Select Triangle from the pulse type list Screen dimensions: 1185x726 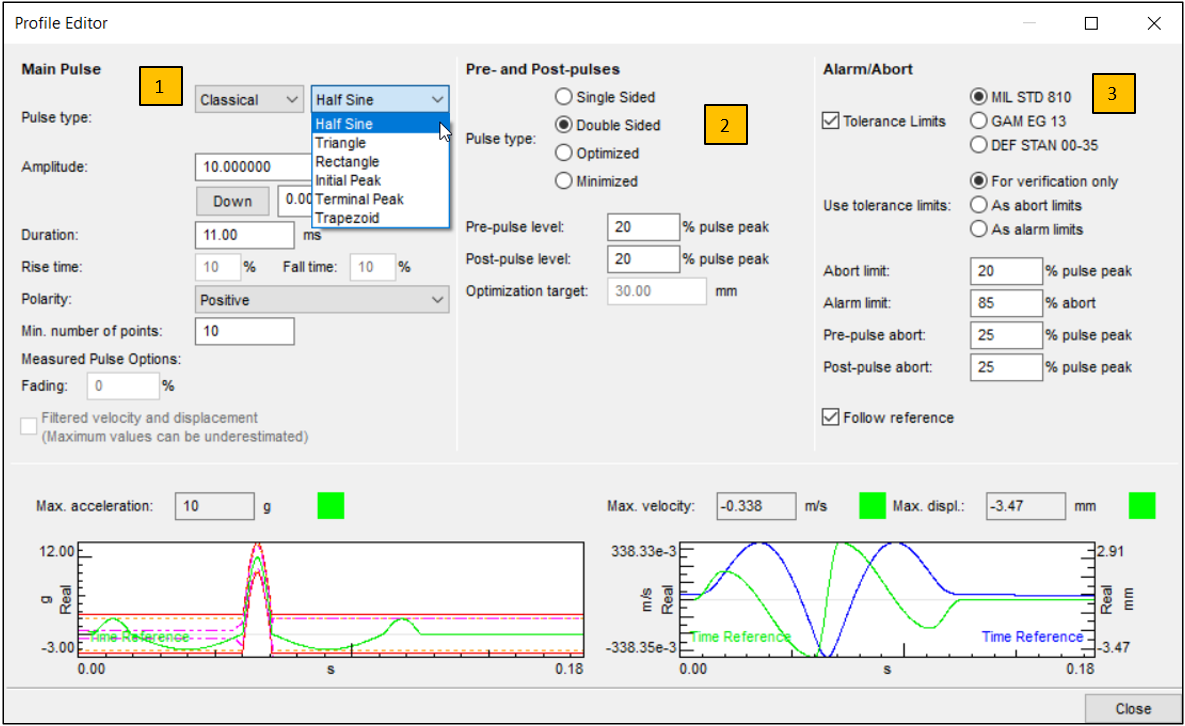[341, 143]
